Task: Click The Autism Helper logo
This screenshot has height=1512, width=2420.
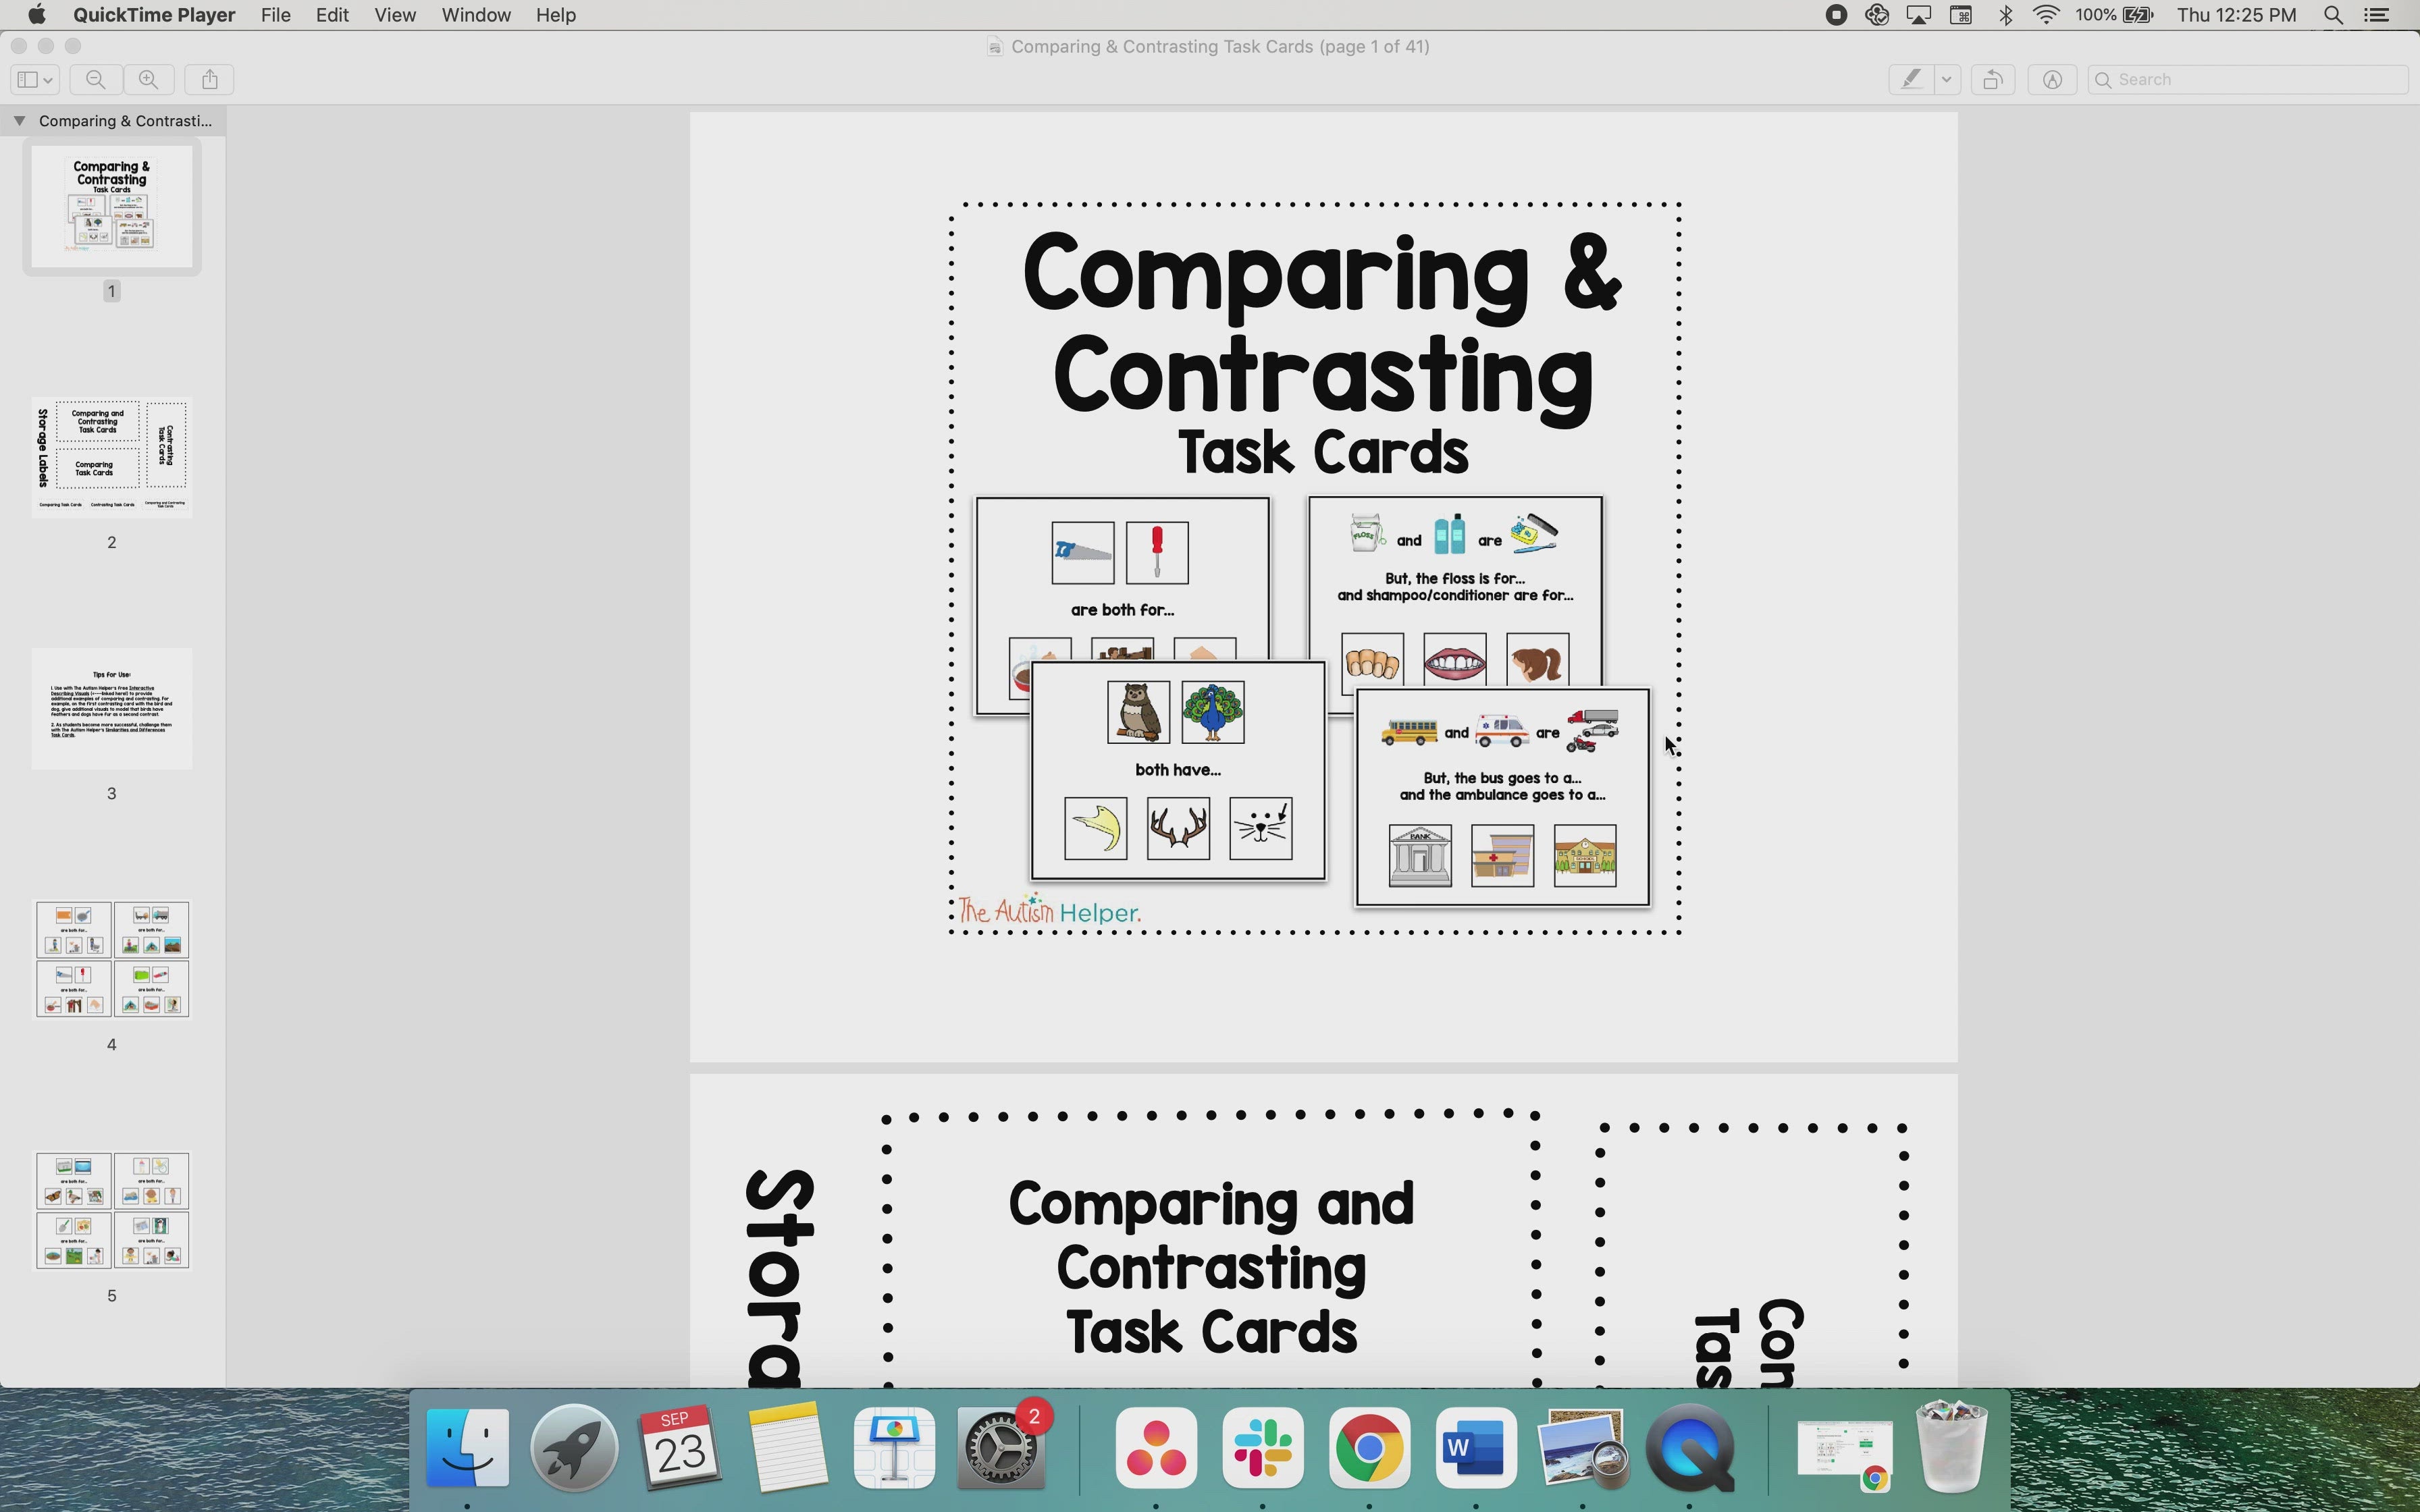Action: (x=1049, y=910)
